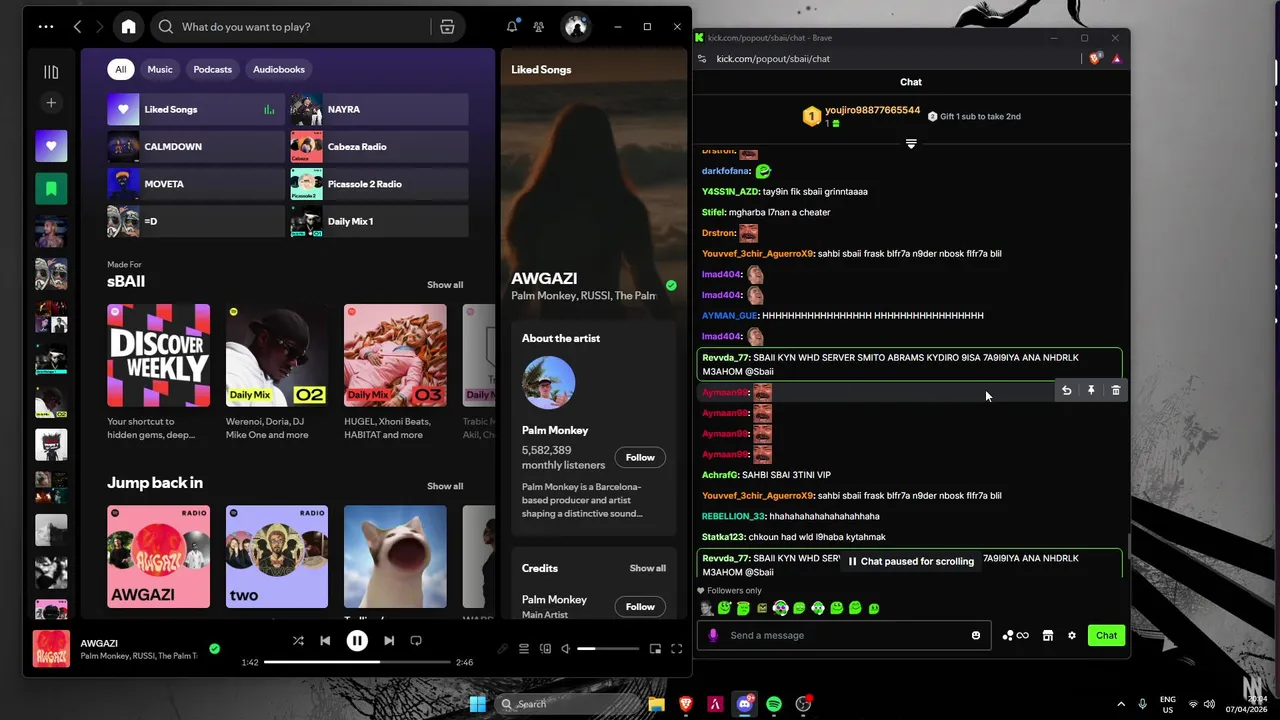Open Daily Mix 02 cover

pos(277,355)
